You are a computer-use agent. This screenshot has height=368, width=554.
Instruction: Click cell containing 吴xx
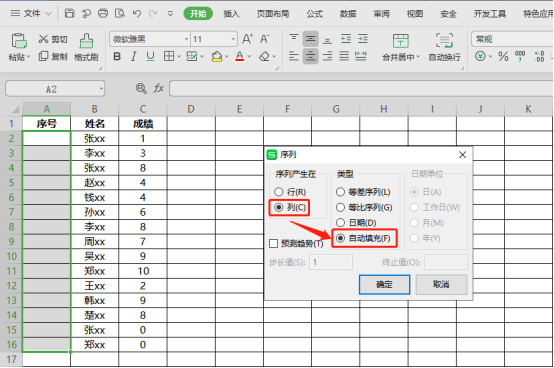(95, 256)
